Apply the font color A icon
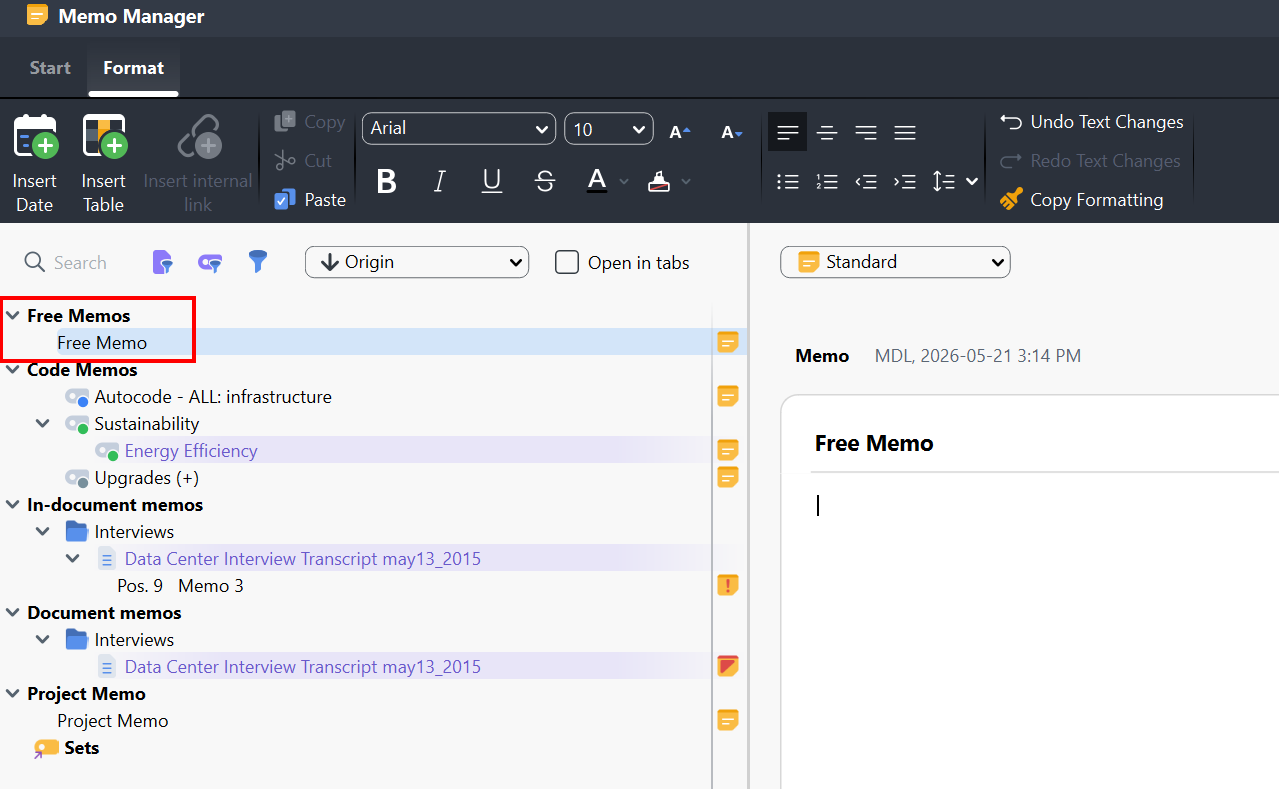 pos(597,181)
